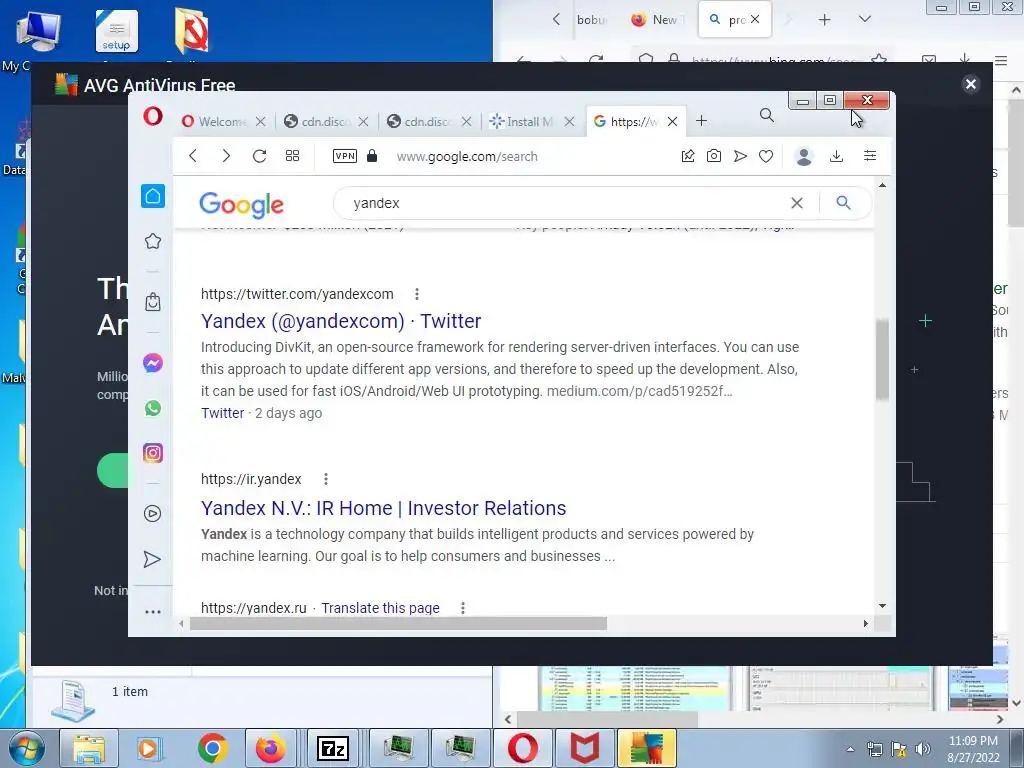Click Opera page scroll down arrow
Screen dimensions: 1024x768
[x=882, y=606]
